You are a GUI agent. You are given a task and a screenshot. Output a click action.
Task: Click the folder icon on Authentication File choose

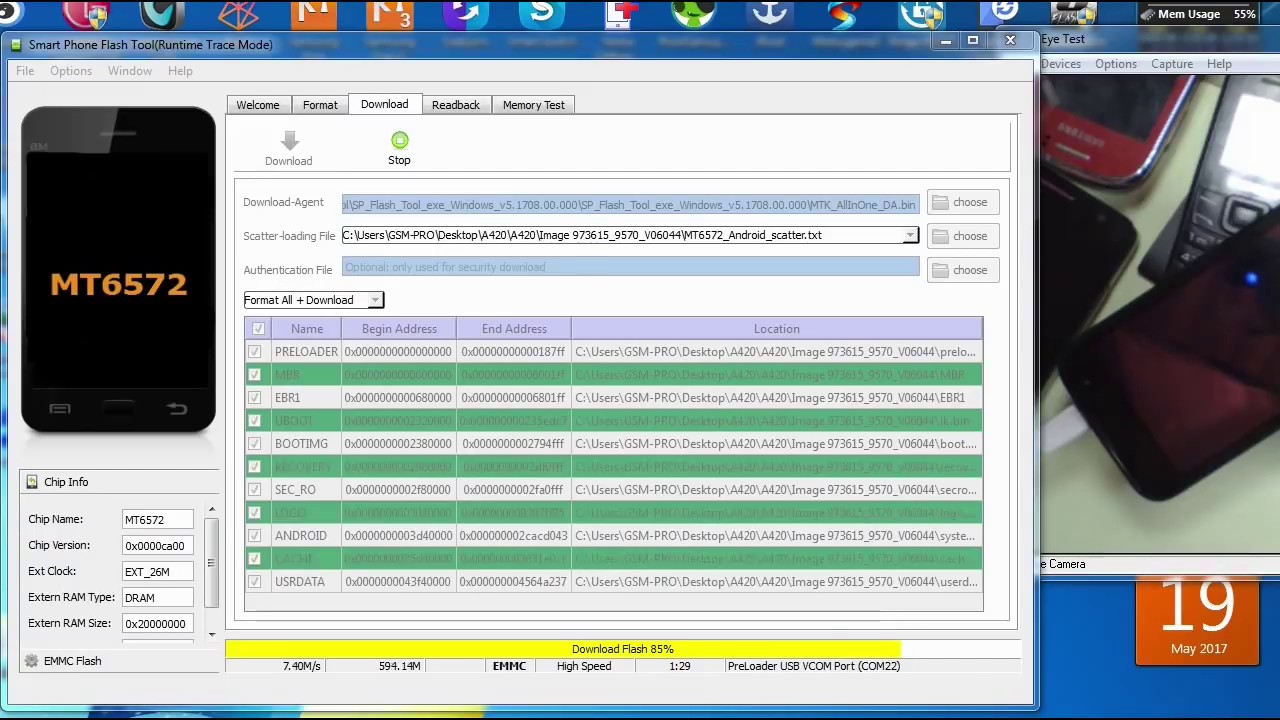point(940,270)
